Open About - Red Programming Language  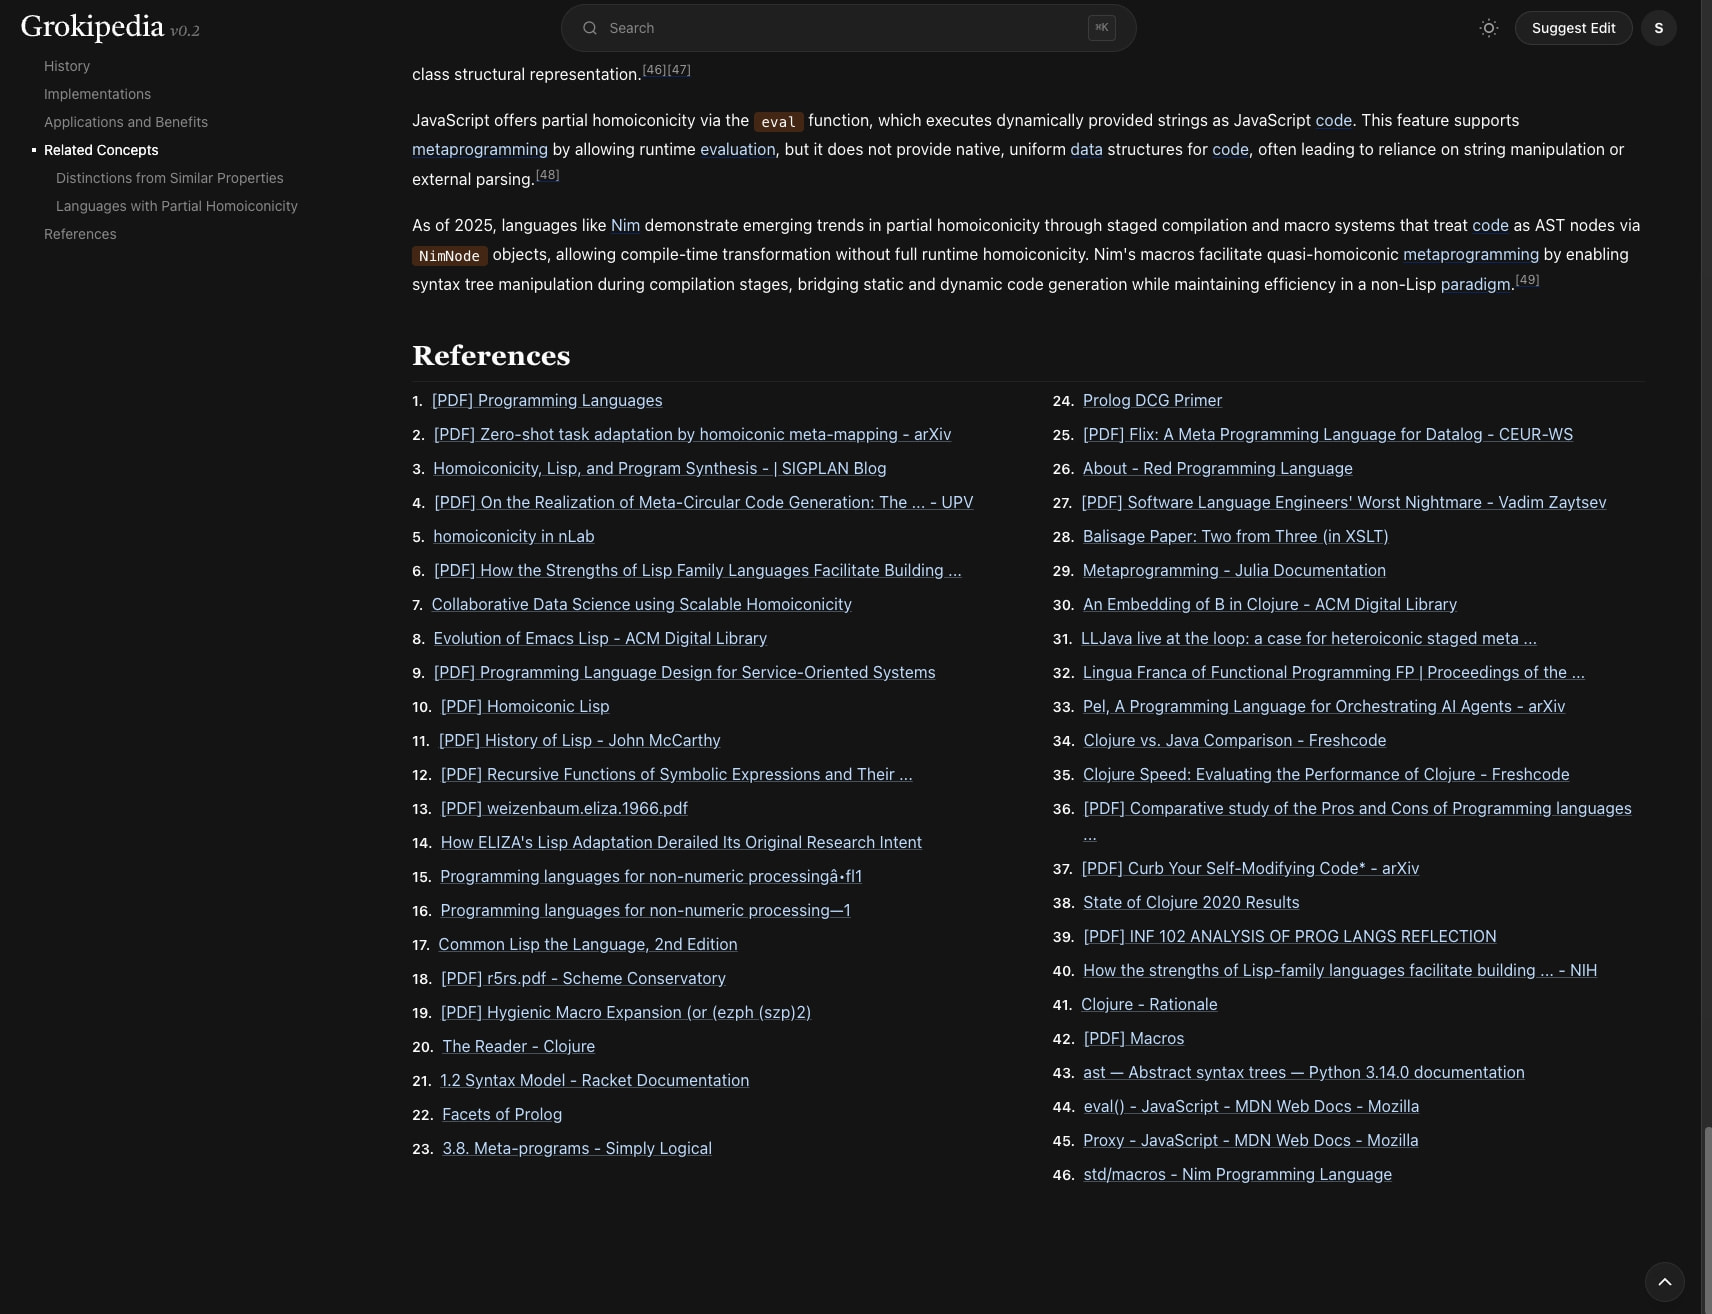pyautogui.click(x=1218, y=468)
